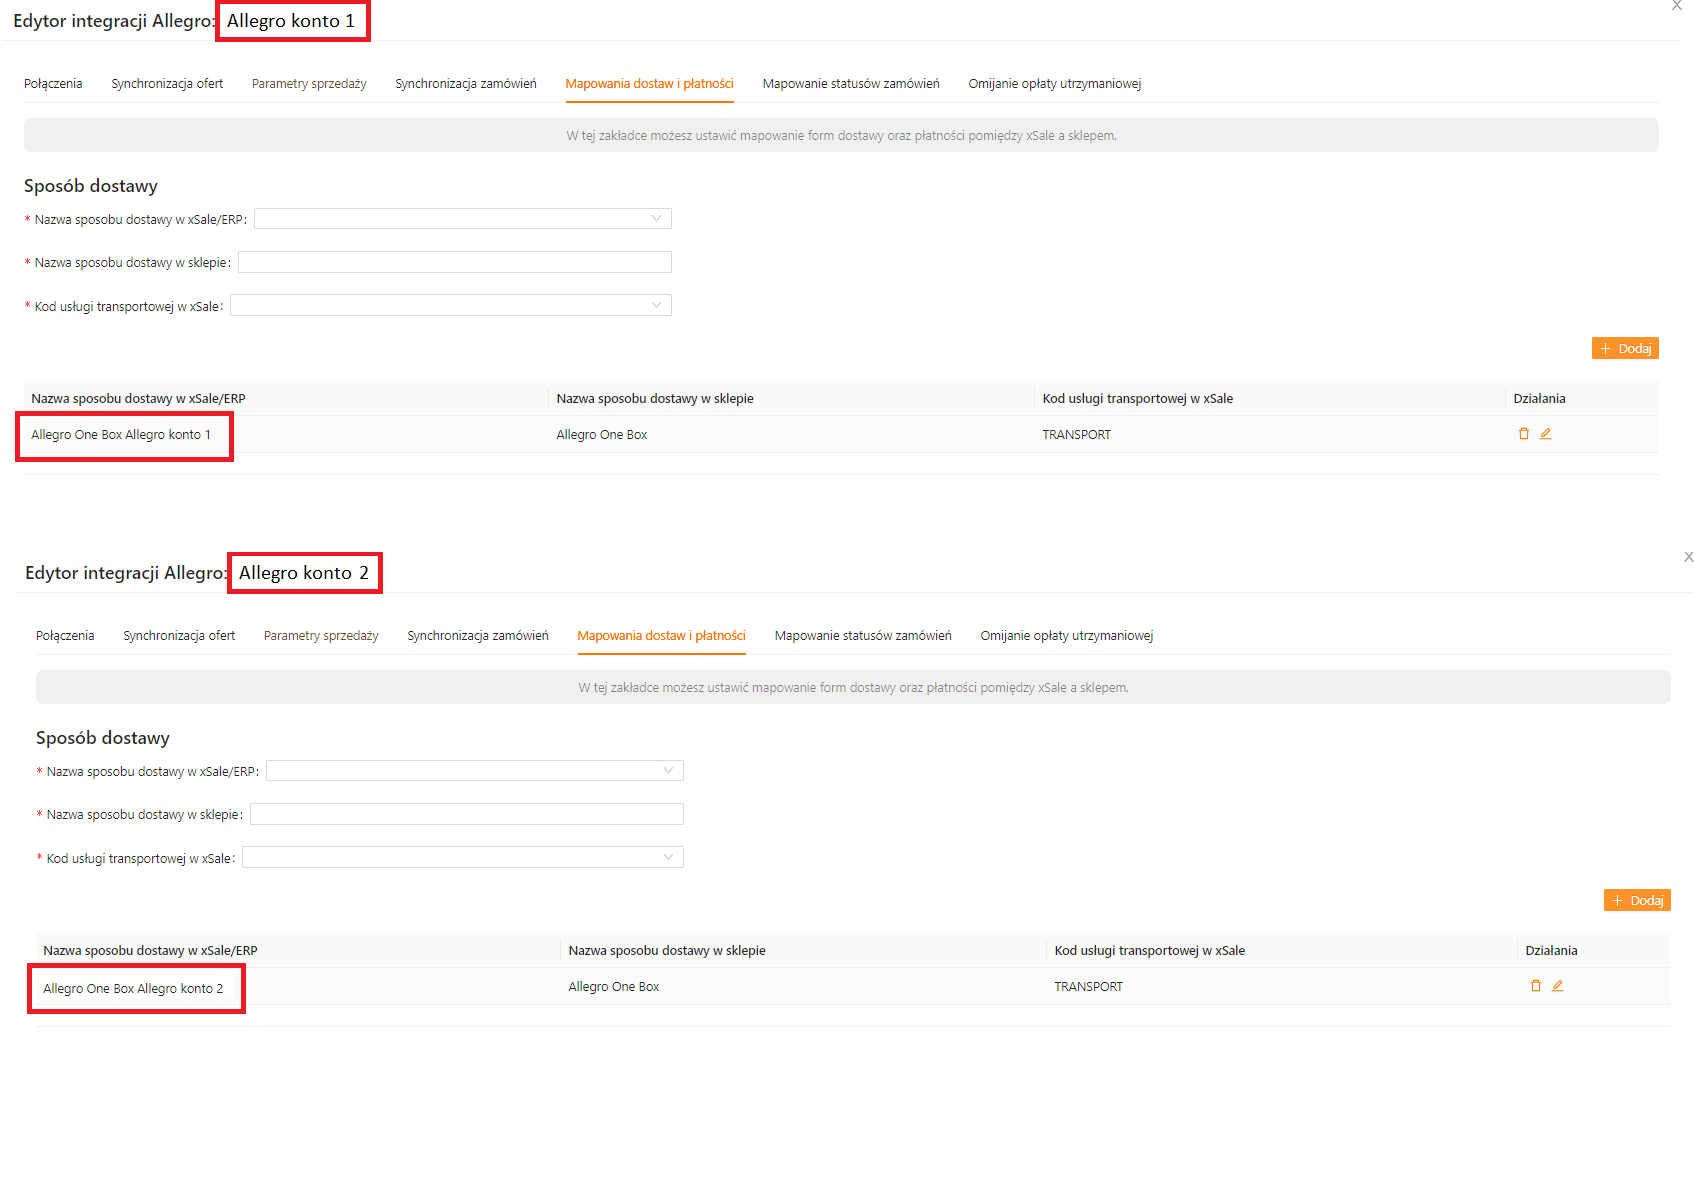Screen dimensions: 1694x1203
Task: Close the Allegro konto 1 editor panel
Action: [x=1677, y=6]
